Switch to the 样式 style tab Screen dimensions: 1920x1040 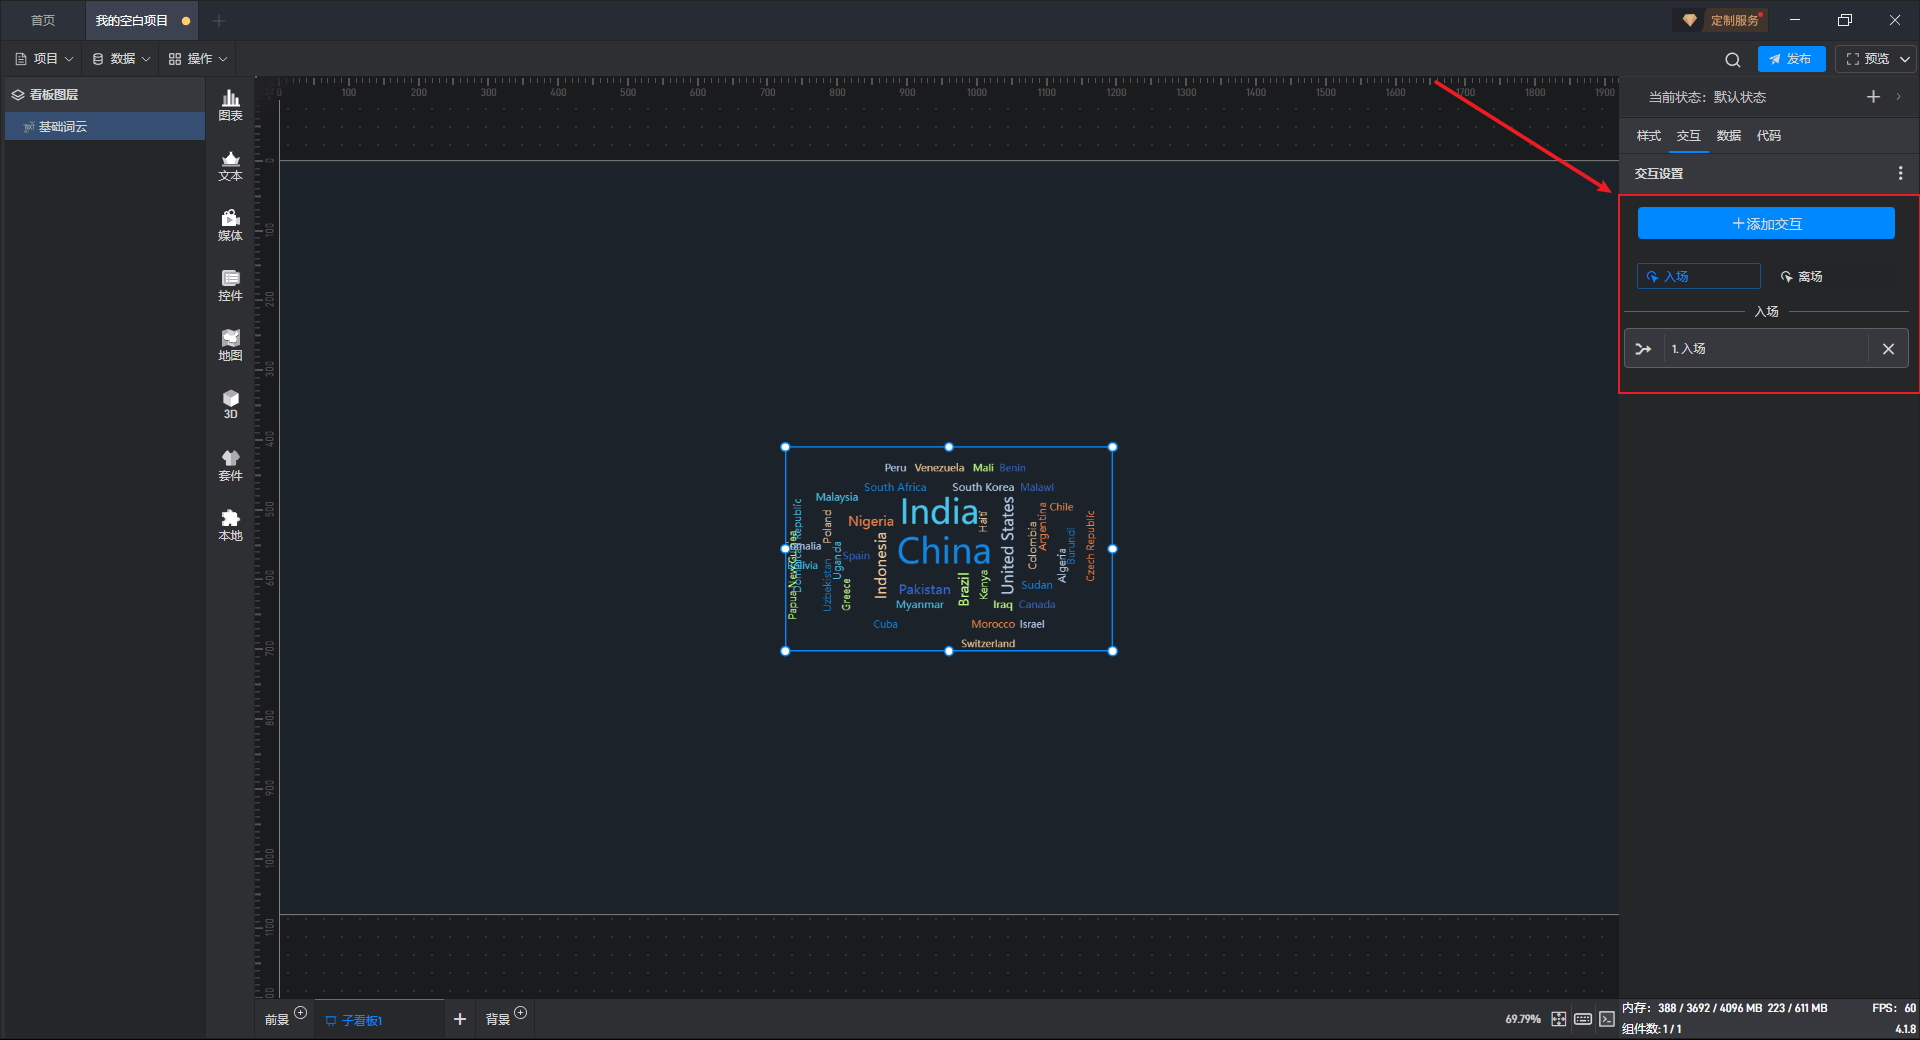(1648, 136)
